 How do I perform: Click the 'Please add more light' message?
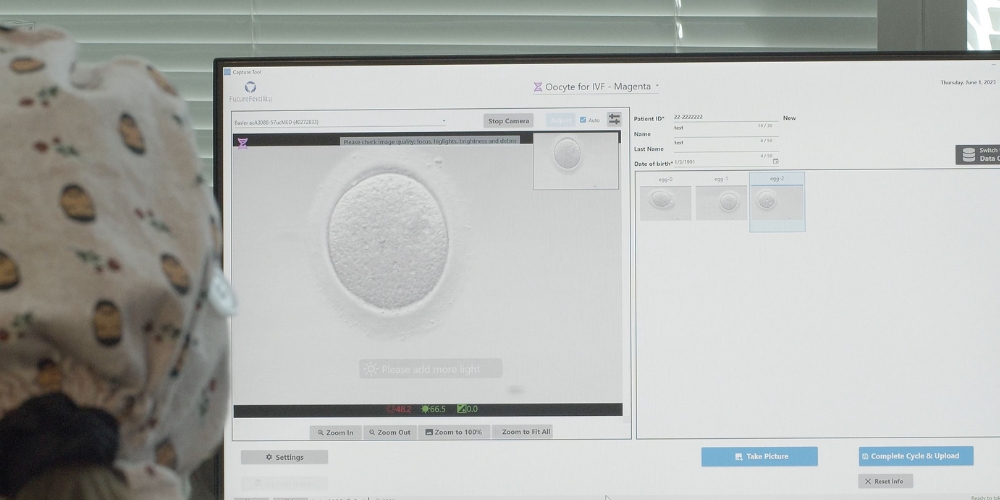pyautogui.click(x=430, y=369)
